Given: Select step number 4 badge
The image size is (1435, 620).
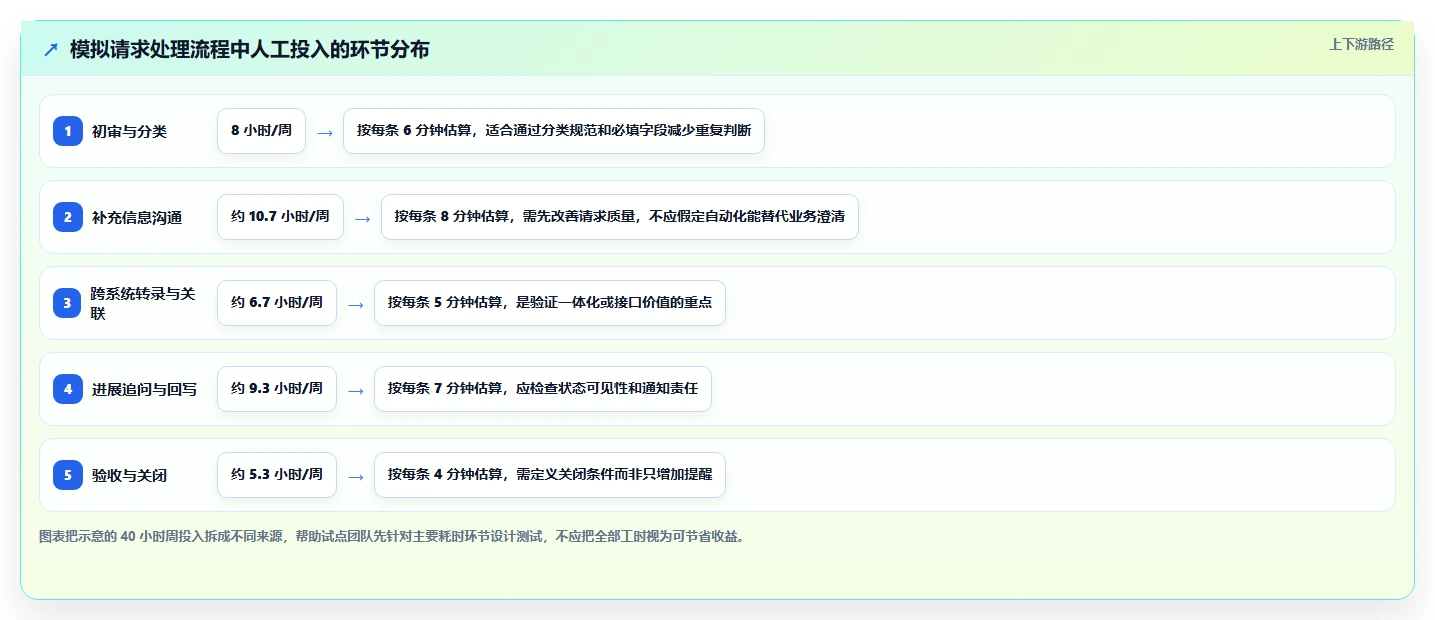Looking at the screenshot, I should pyautogui.click(x=68, y=389).
